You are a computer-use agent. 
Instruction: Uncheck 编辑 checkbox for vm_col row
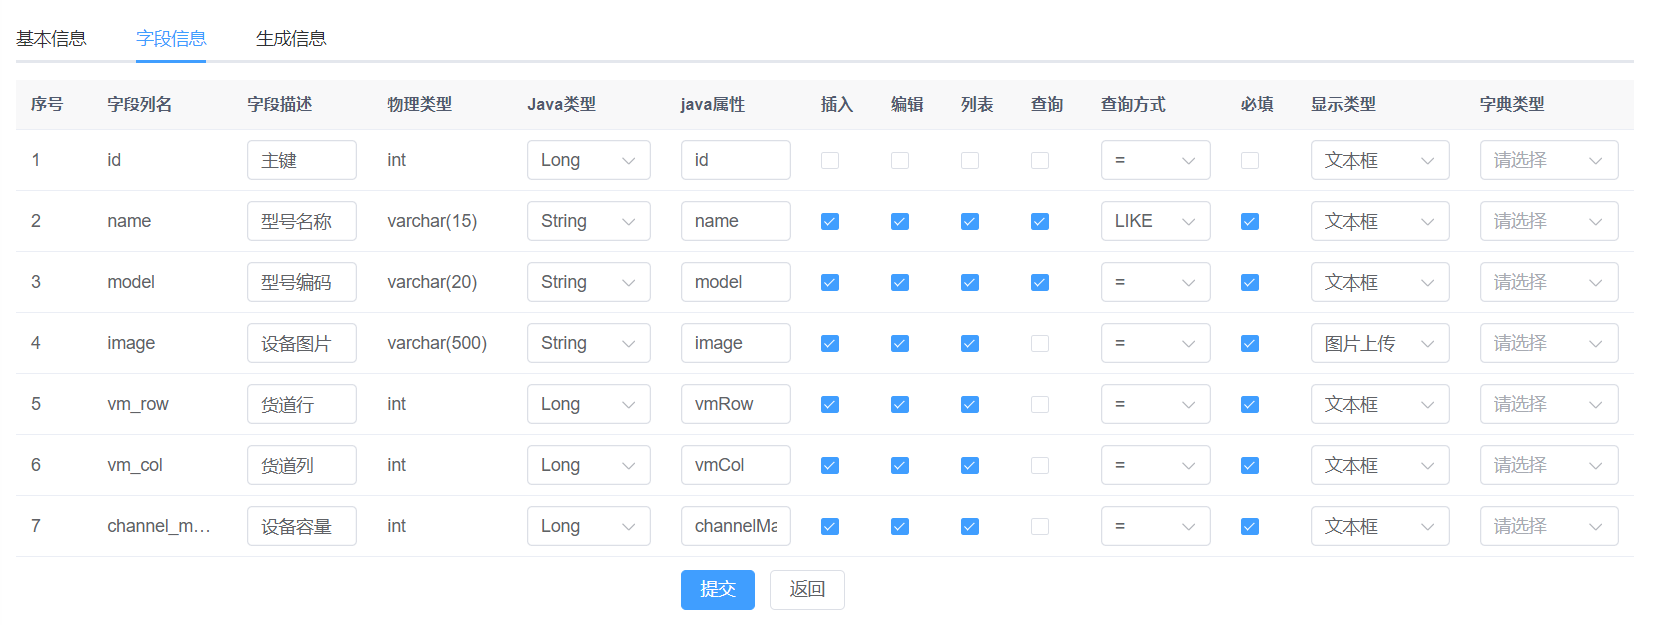900,466
